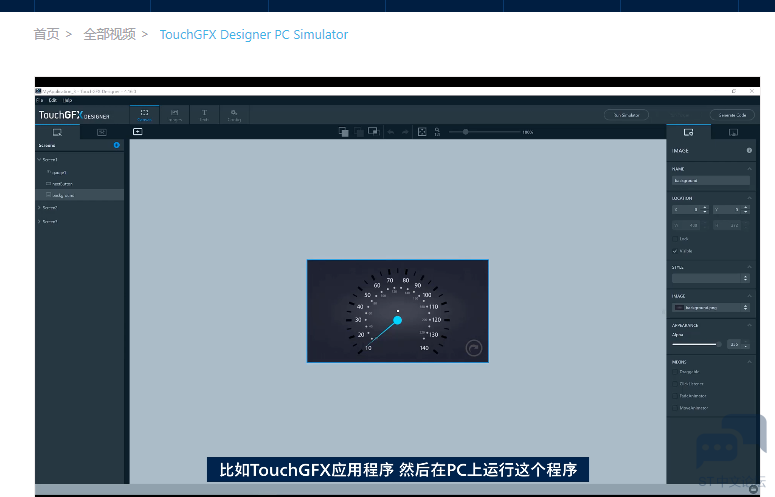This screenshot has width=775, height=497.
Task: Click the send backward icon
Action: (x=359, y=132)
